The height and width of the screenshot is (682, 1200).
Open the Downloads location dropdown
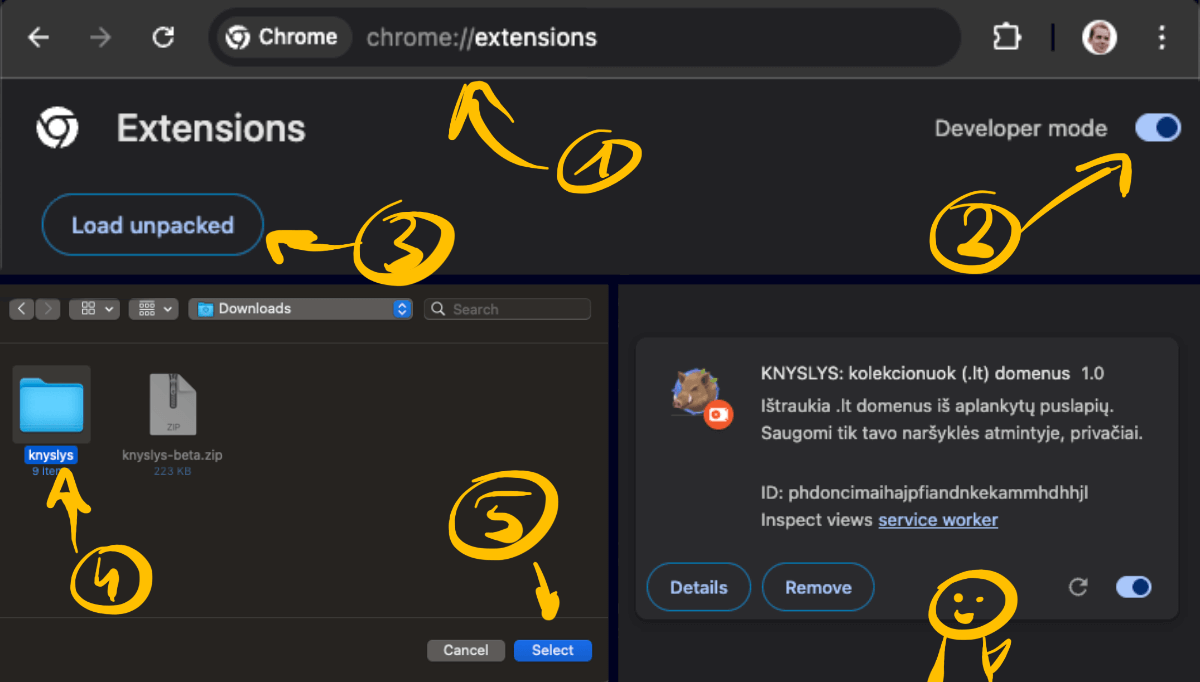(x=301, y=309)
